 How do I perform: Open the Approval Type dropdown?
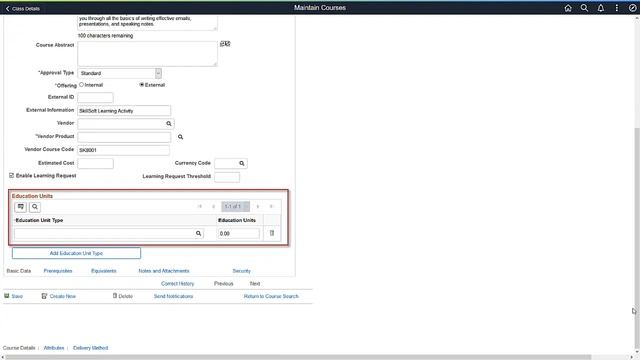click(120, 73)
